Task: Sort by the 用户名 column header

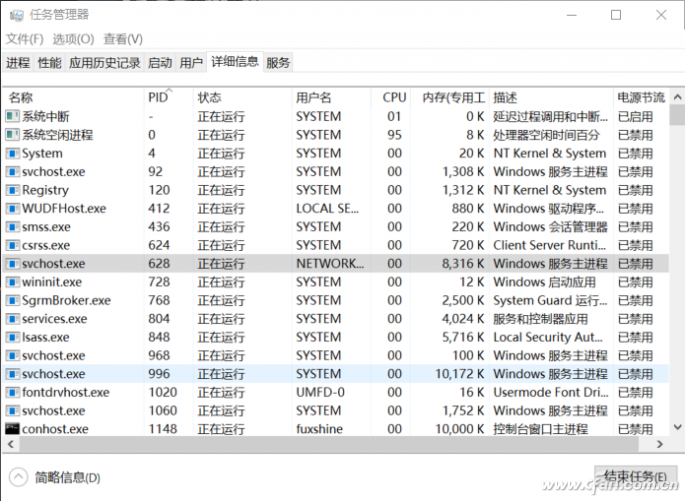Action: [x=331, y=97]
